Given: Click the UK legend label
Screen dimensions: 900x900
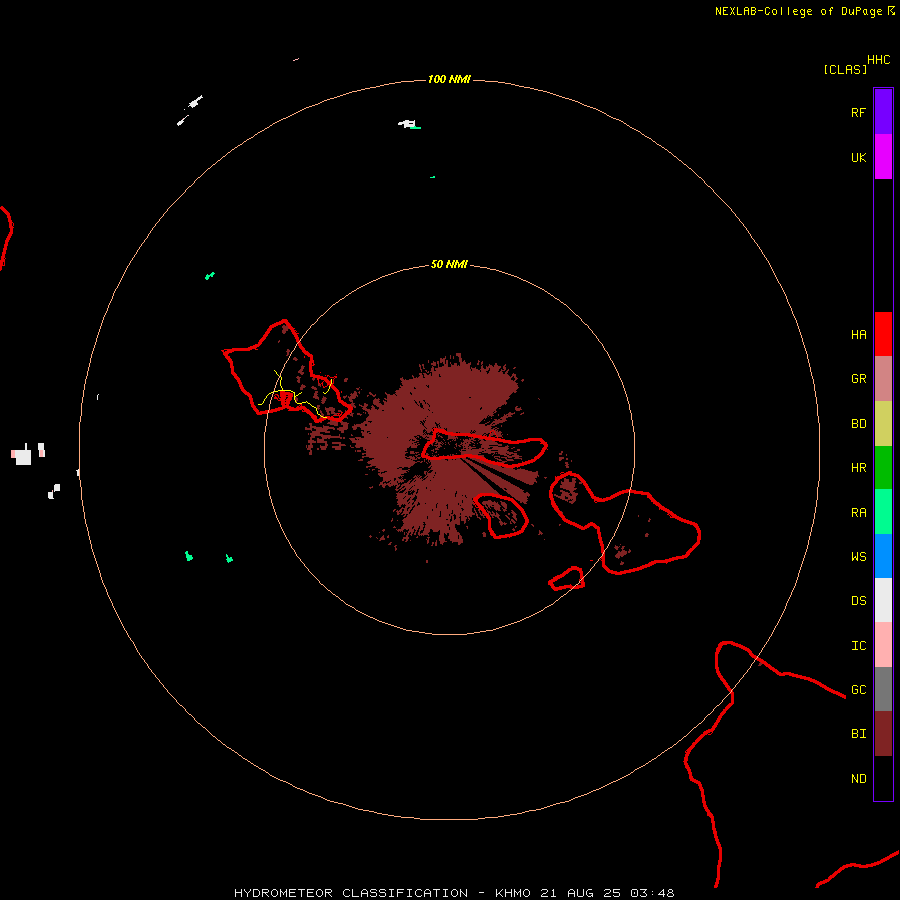Looking at the screenshot, I should (859, 157).
